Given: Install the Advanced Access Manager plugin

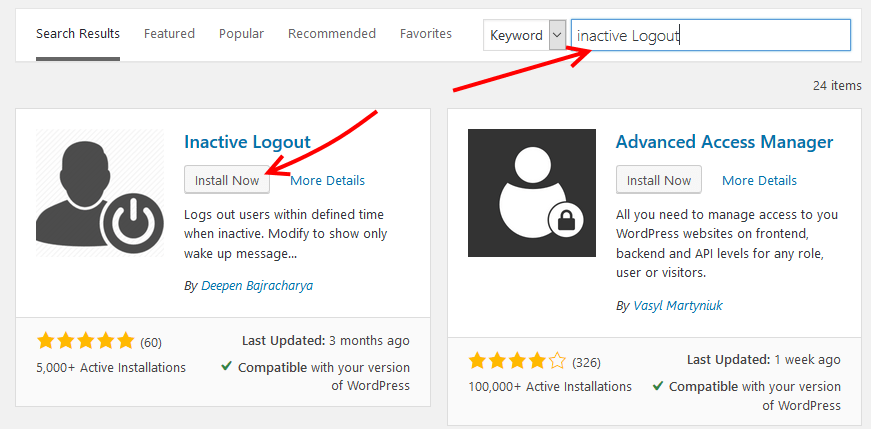Looking at the screenshot, I should click(x=659, y=180).
